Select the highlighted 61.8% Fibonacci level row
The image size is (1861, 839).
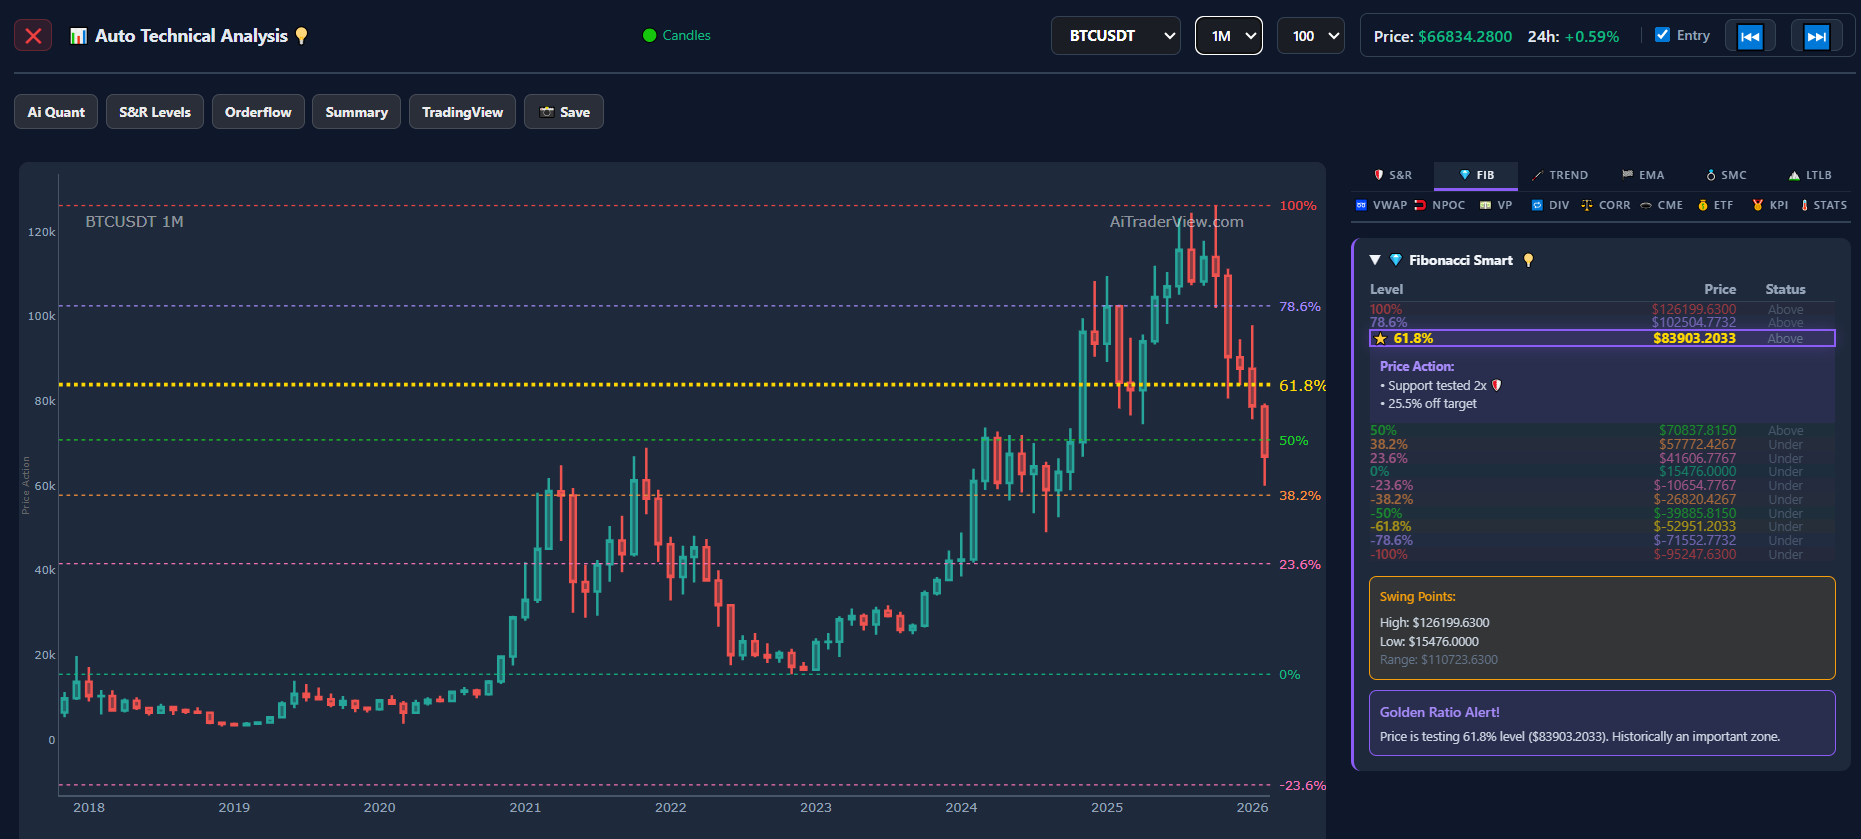1601,338
